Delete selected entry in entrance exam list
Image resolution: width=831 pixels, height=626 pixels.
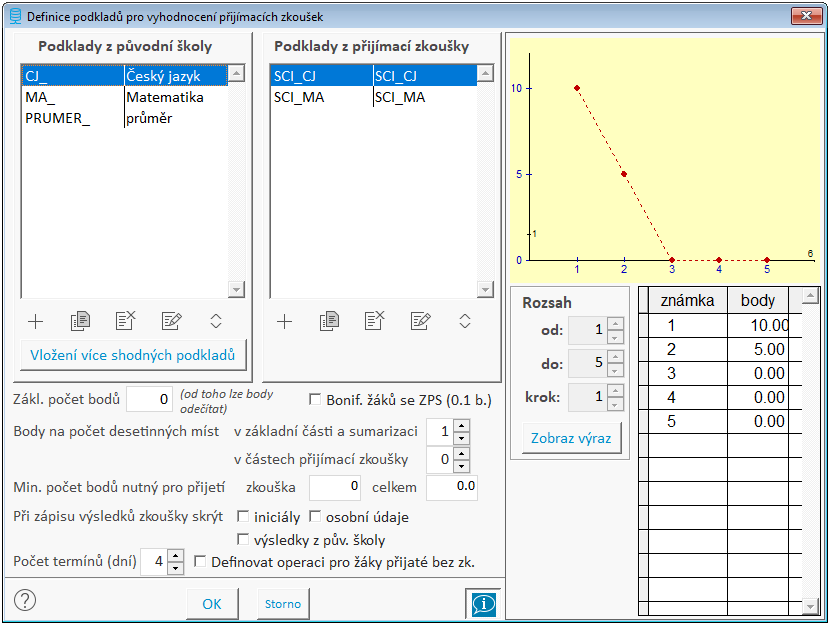coord(375,321)
